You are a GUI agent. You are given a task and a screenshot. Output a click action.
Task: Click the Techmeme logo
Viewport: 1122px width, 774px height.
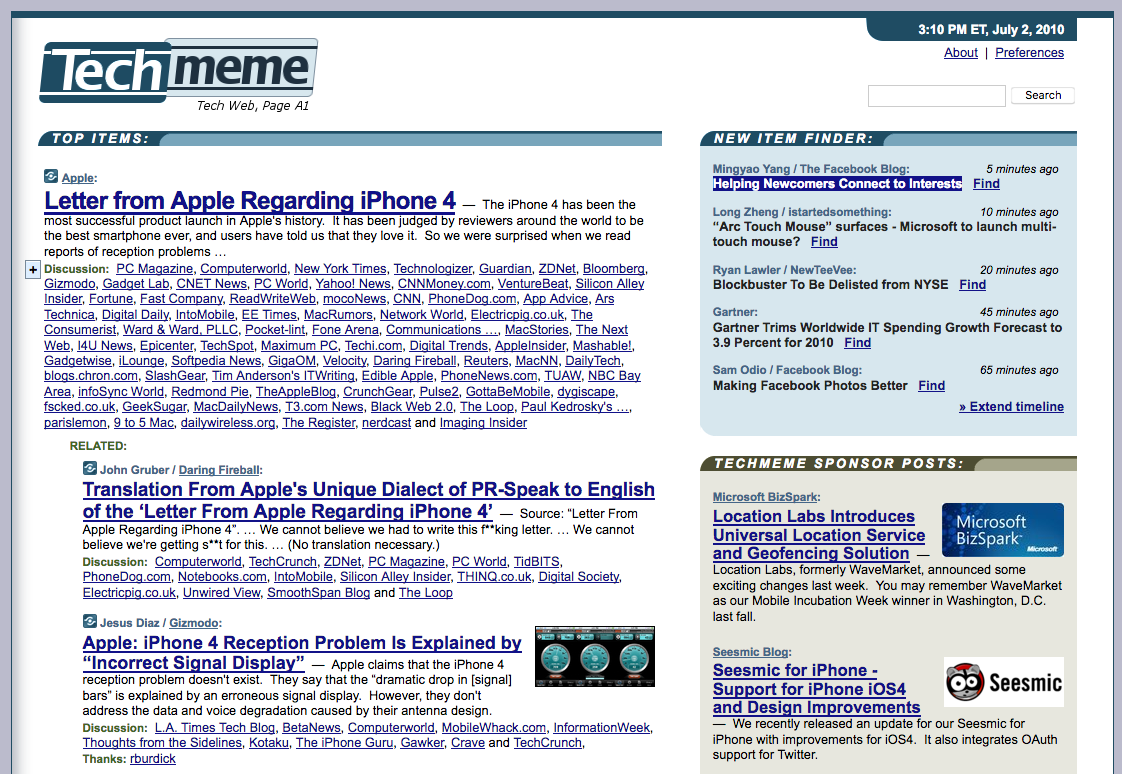pyautogui.click(x=178, y=70)
